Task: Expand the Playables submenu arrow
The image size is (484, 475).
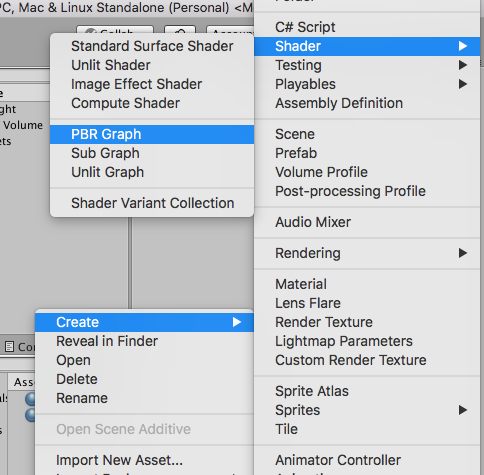Action: click(x=462, y=84)
